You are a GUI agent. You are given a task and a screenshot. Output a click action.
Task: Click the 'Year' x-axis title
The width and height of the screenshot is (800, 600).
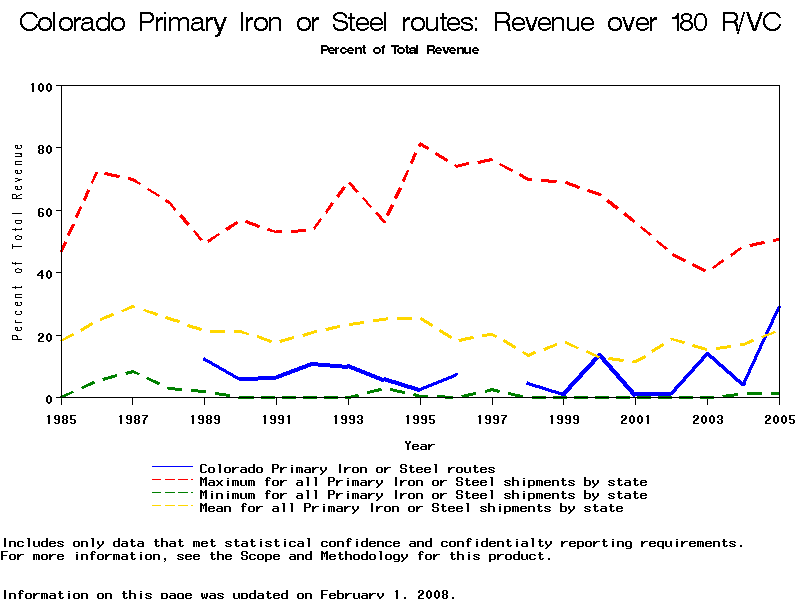419,445
